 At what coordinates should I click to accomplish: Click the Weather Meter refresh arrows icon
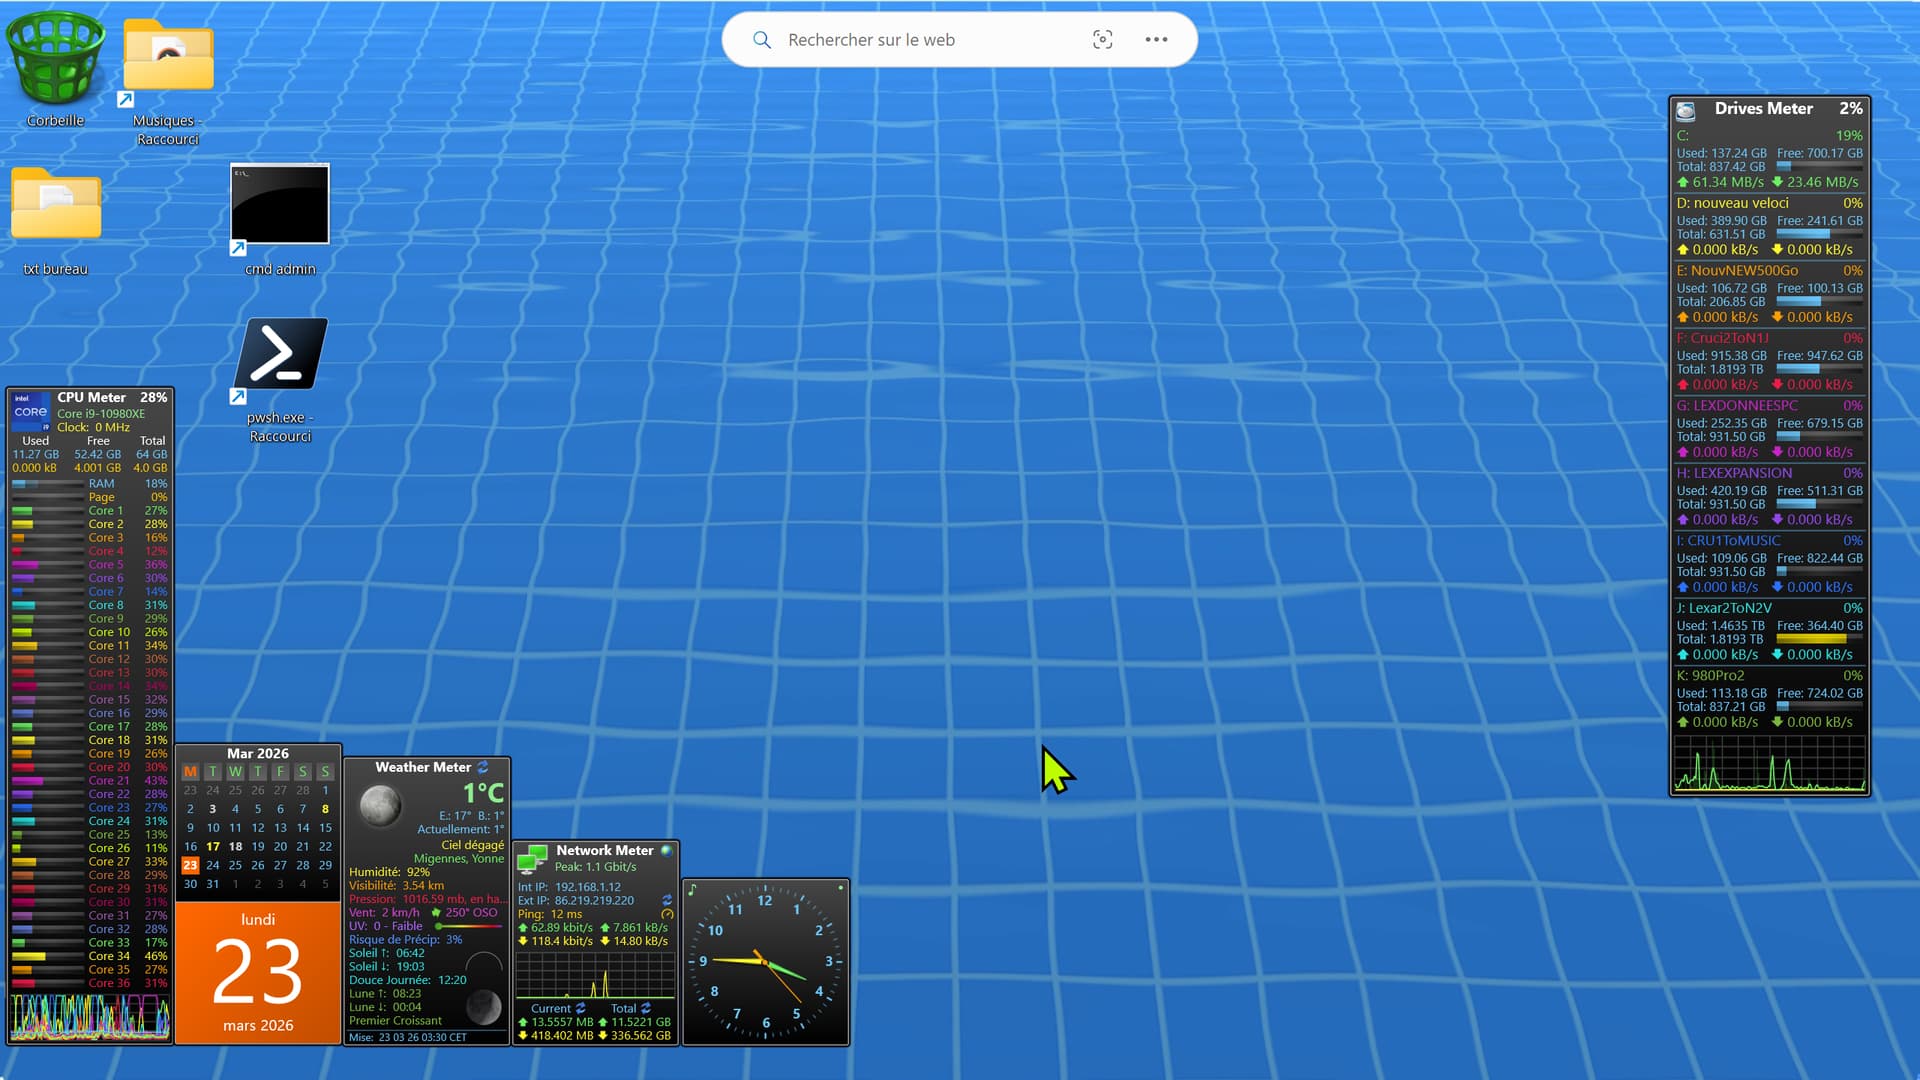[483, 767]
